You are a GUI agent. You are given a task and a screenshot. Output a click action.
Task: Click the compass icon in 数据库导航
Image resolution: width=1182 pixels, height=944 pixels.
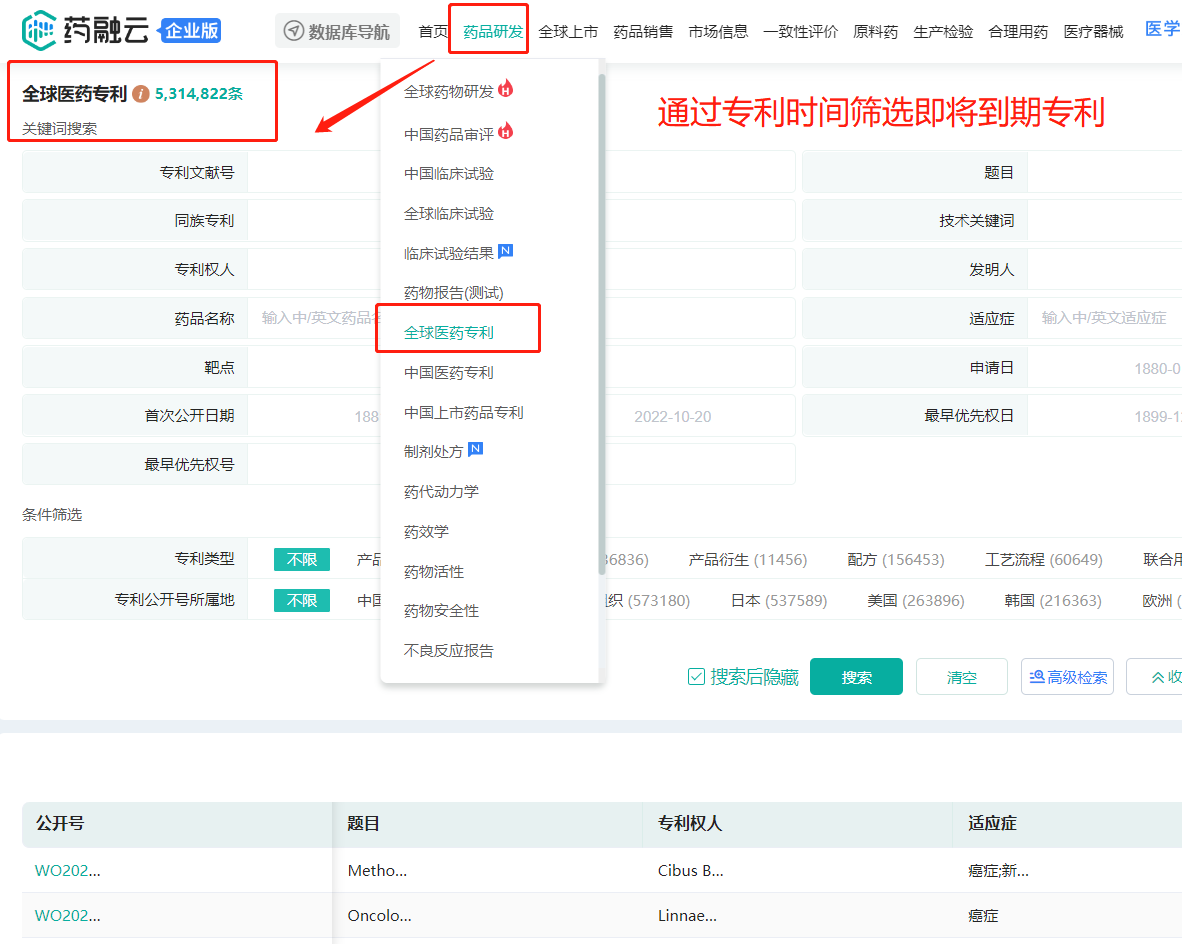[x=294, y=31]
